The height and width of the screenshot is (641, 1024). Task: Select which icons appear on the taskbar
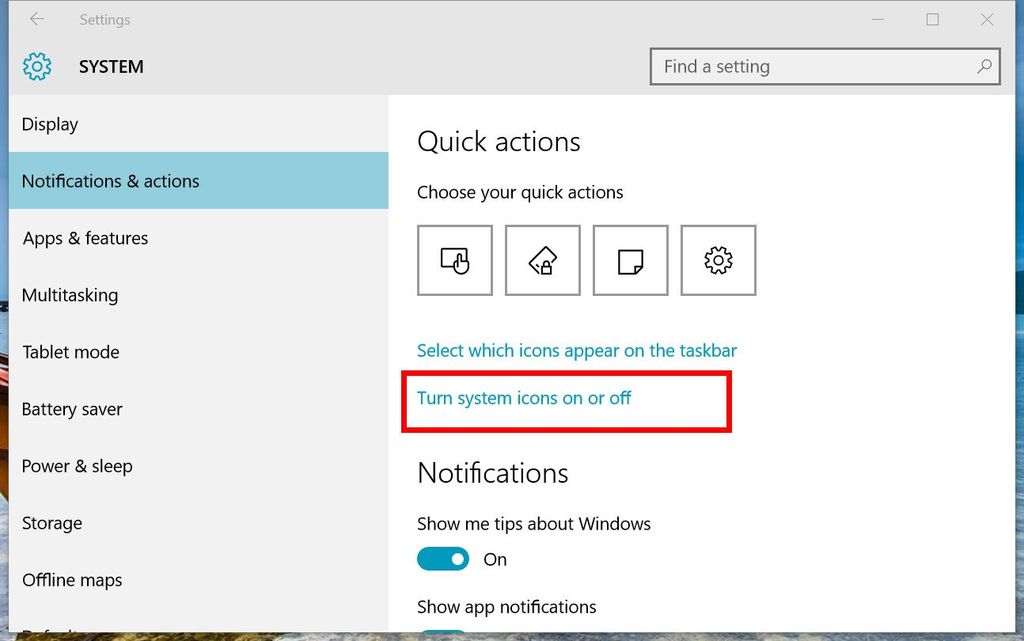577,350
